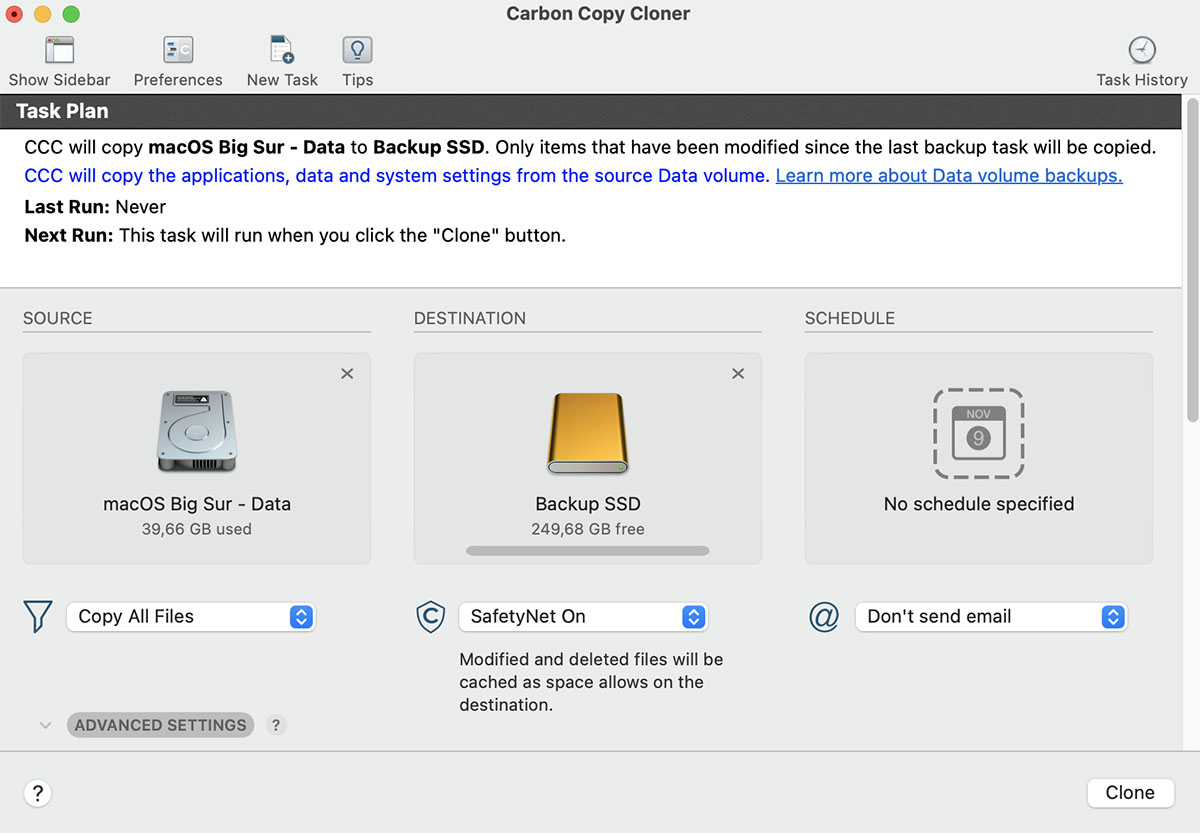The width and height of the screenshot is (1200, 833).
Task: Click the Task Plan header
Action: pyautogui.click(x=592, y=111)
